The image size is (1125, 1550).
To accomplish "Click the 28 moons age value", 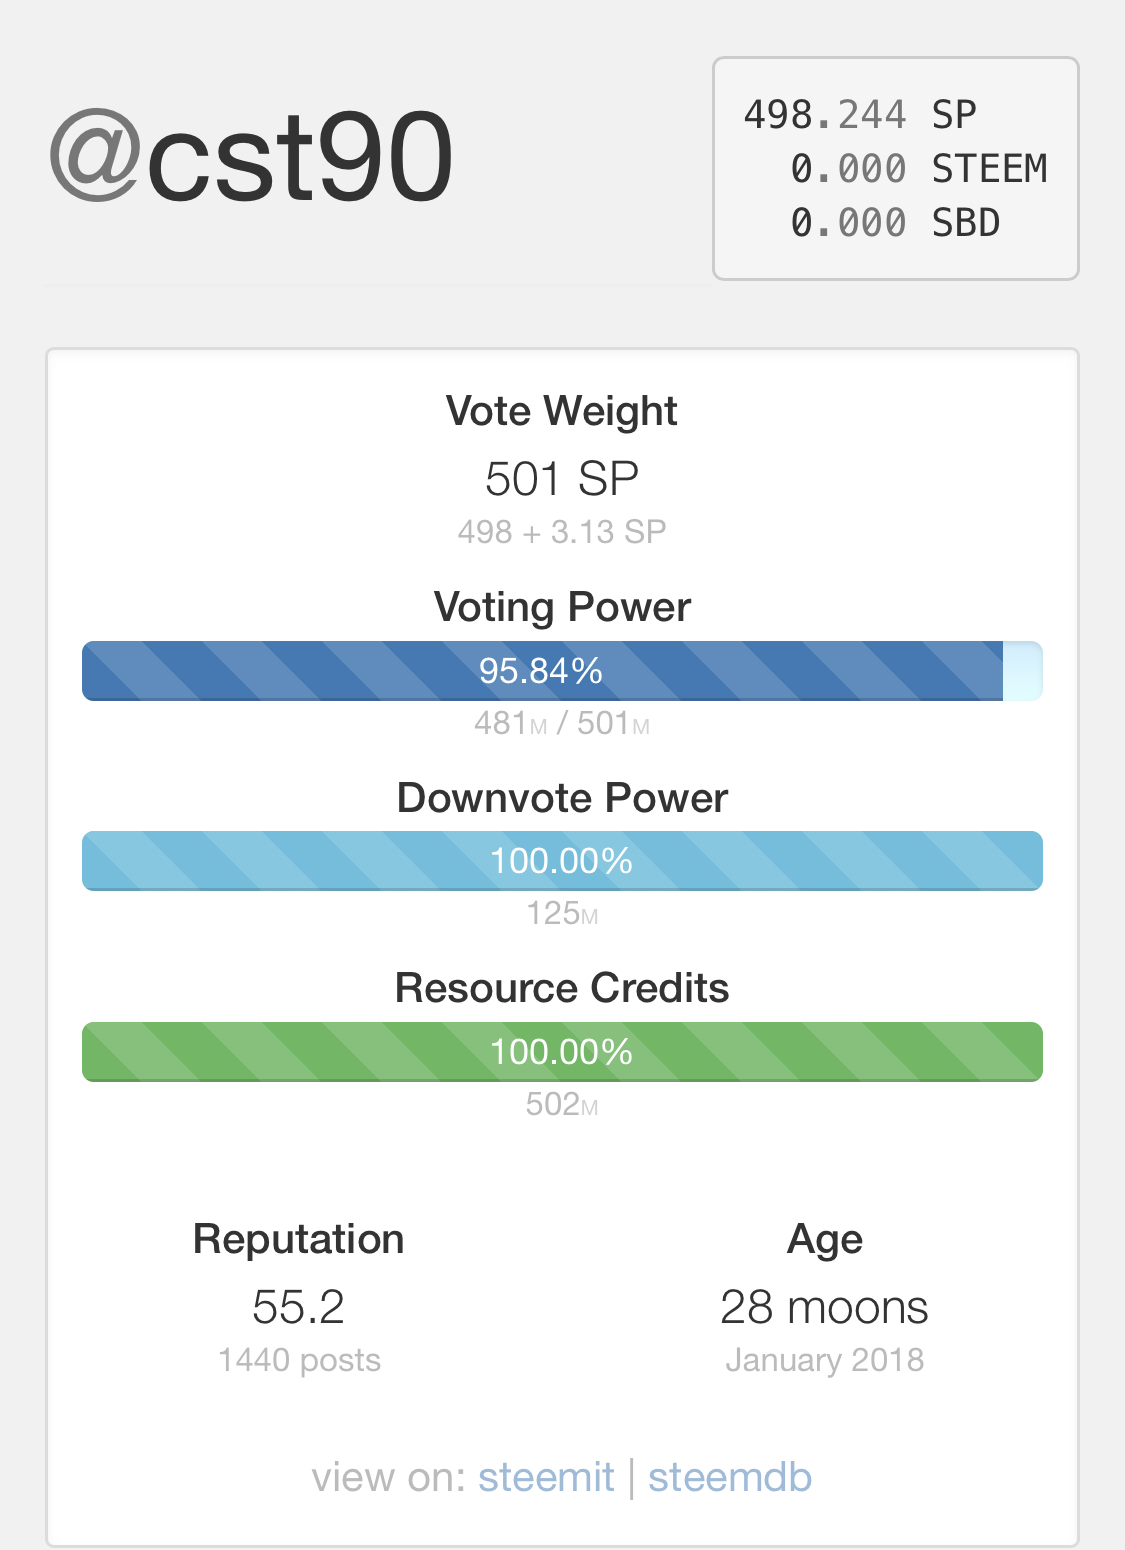I will pyautogui.click(x=824, y=1307).
